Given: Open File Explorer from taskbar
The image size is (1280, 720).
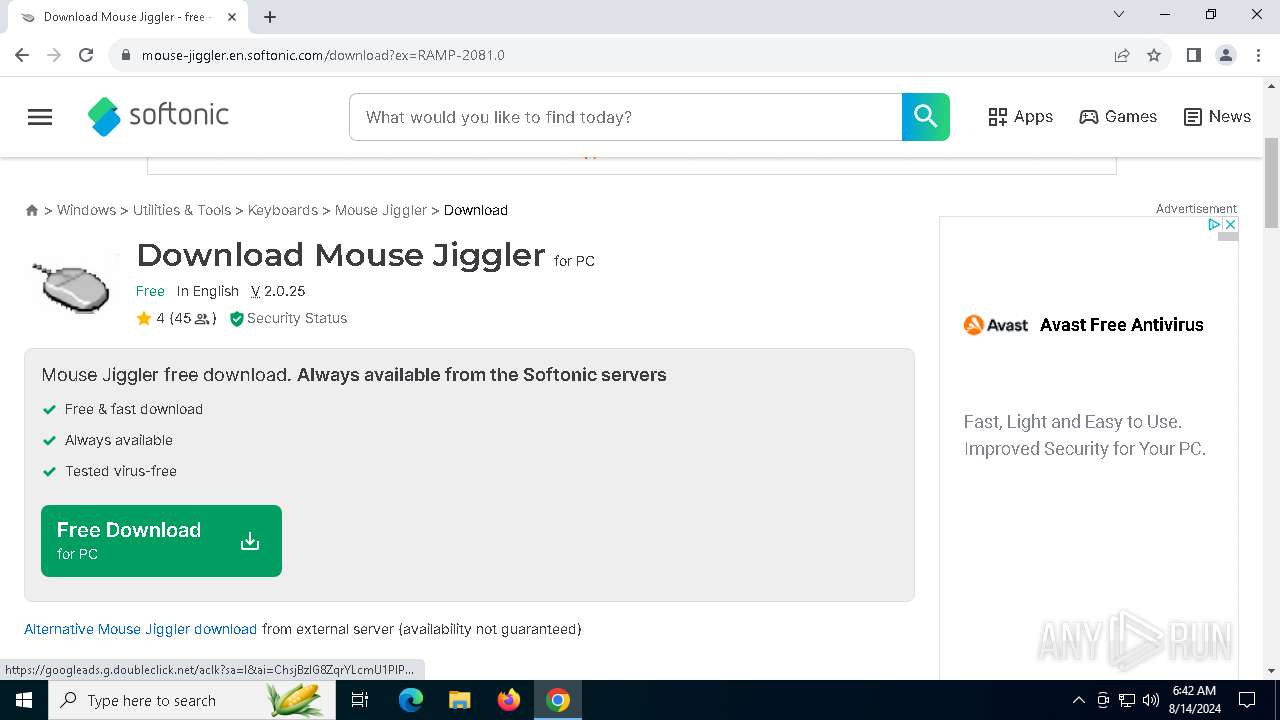Looking at the screenshot, I should click(x=460, y=700).
